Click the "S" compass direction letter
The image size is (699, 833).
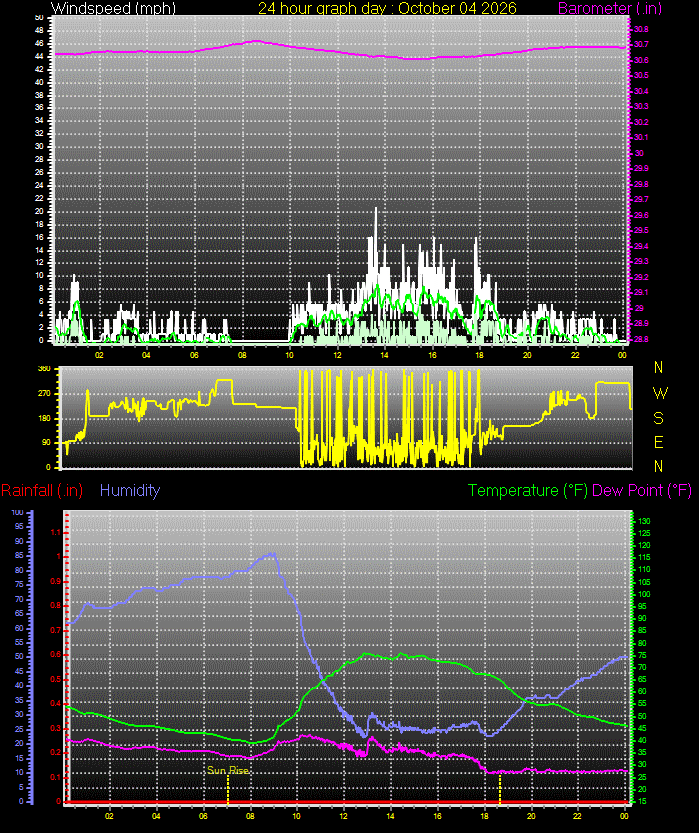pos(659,418)
